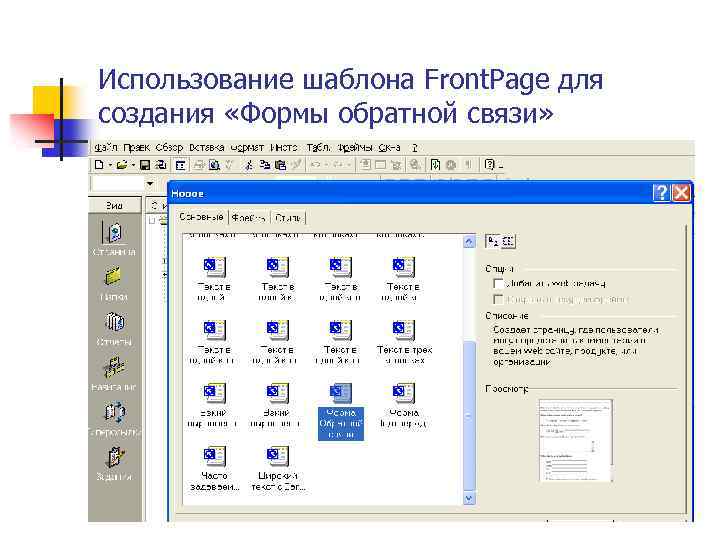Click the Cut scissors toolbar icon
The width and height of the screenshot is (720, 540).
coord(249,165)
